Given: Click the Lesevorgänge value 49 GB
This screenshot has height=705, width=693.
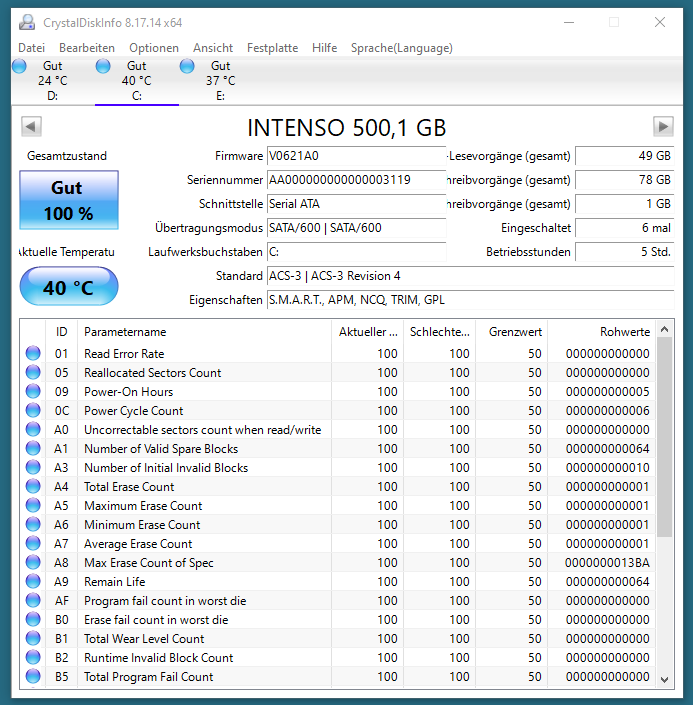Looking at the screenshot, I should [x=625, y=156].
